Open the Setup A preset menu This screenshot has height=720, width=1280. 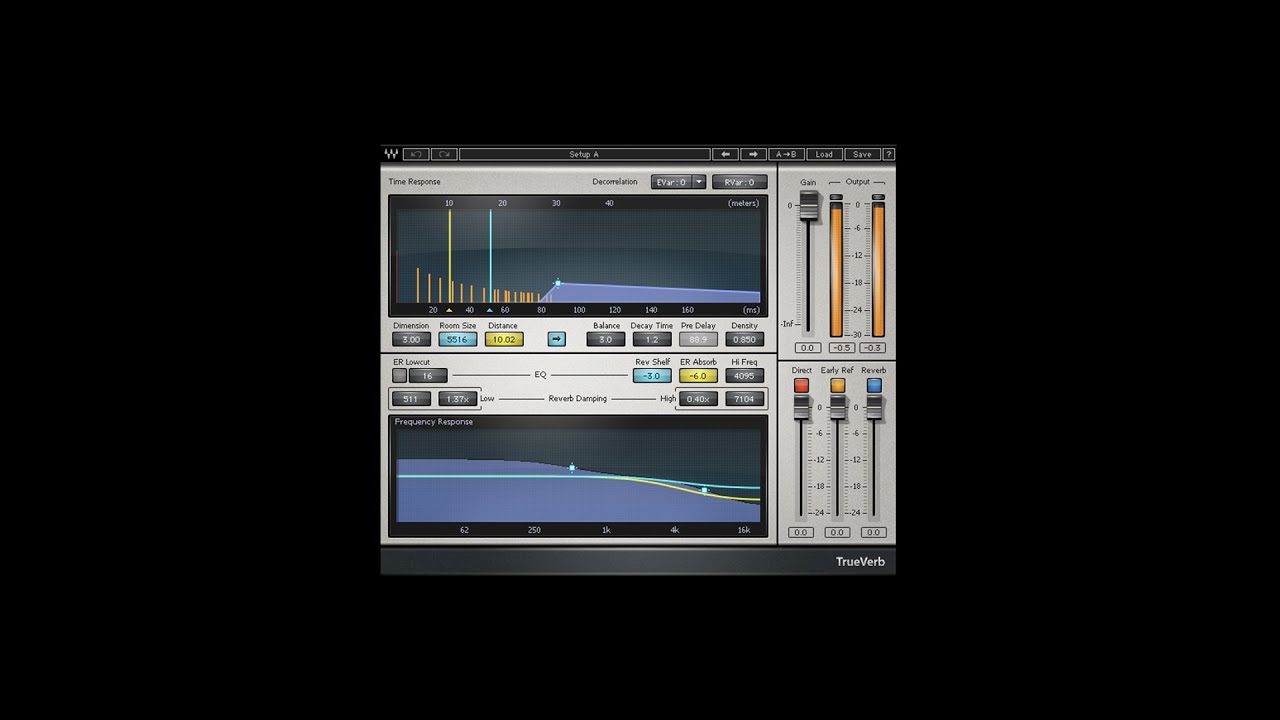click(584, 154)
